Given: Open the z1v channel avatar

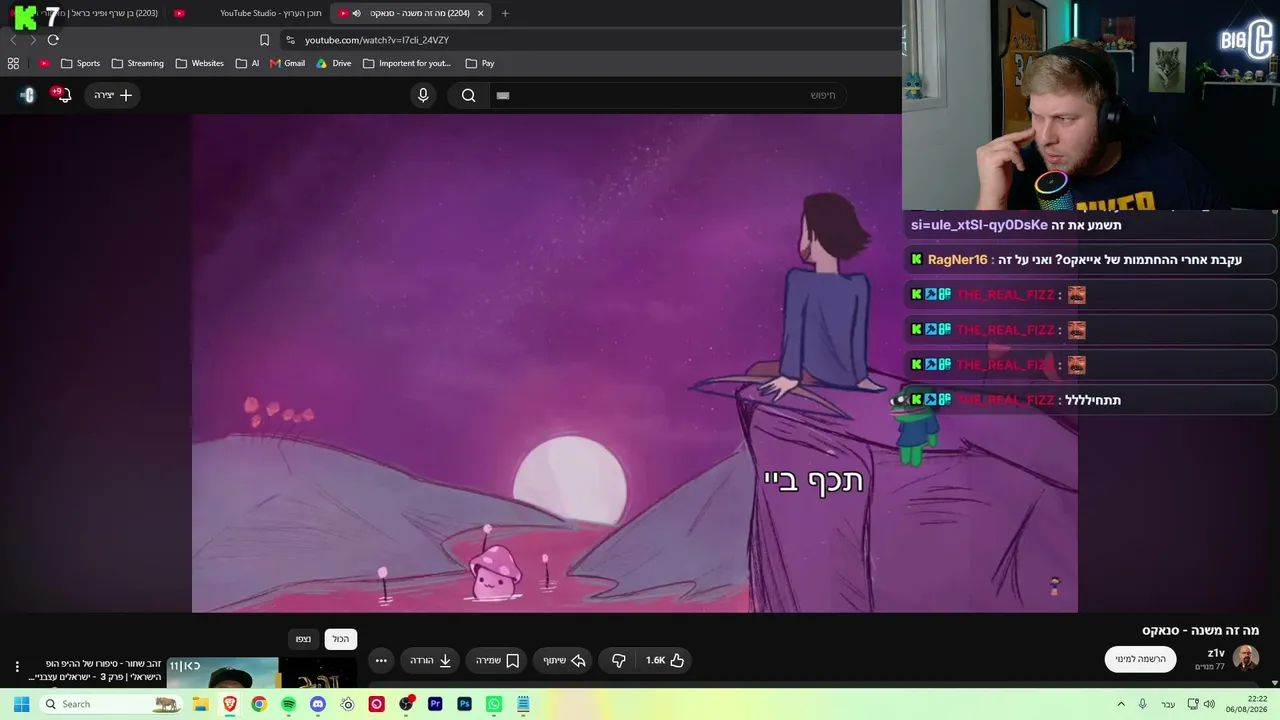Looking at the screenshot, I should (x=1245, y=658).
